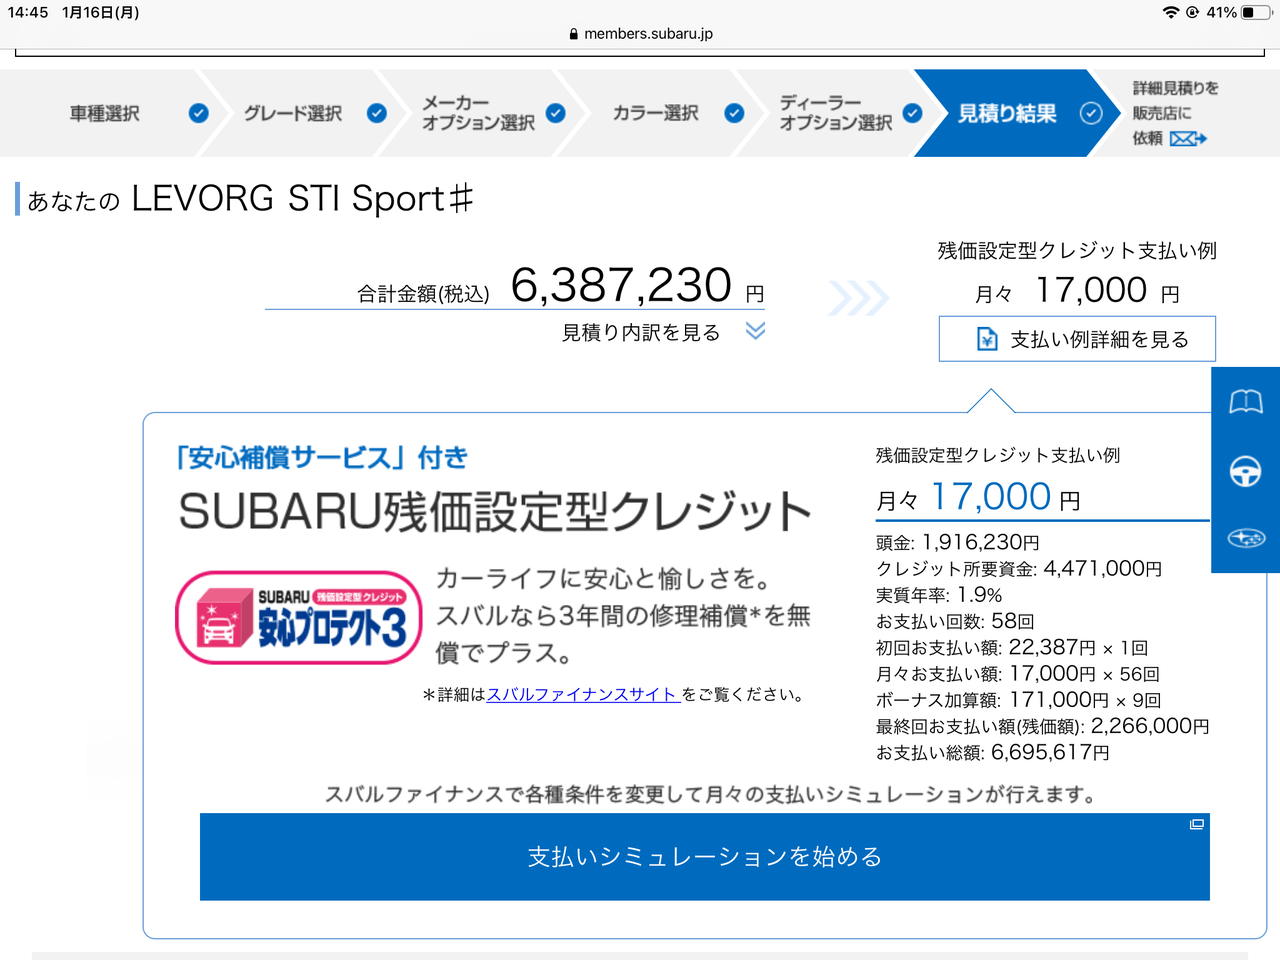Viewport: 1280px width, 960px height.
Task: Request detailed estimate from dealer 詳細見積りを販売店に依頼
Action: pyautogui.click(x=1175, y=113)
